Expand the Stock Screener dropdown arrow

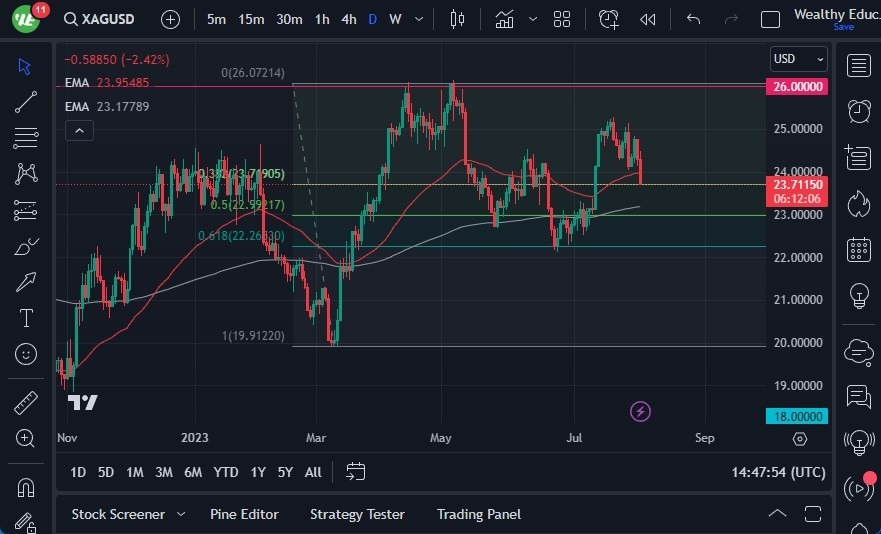[x=181, y=514]
